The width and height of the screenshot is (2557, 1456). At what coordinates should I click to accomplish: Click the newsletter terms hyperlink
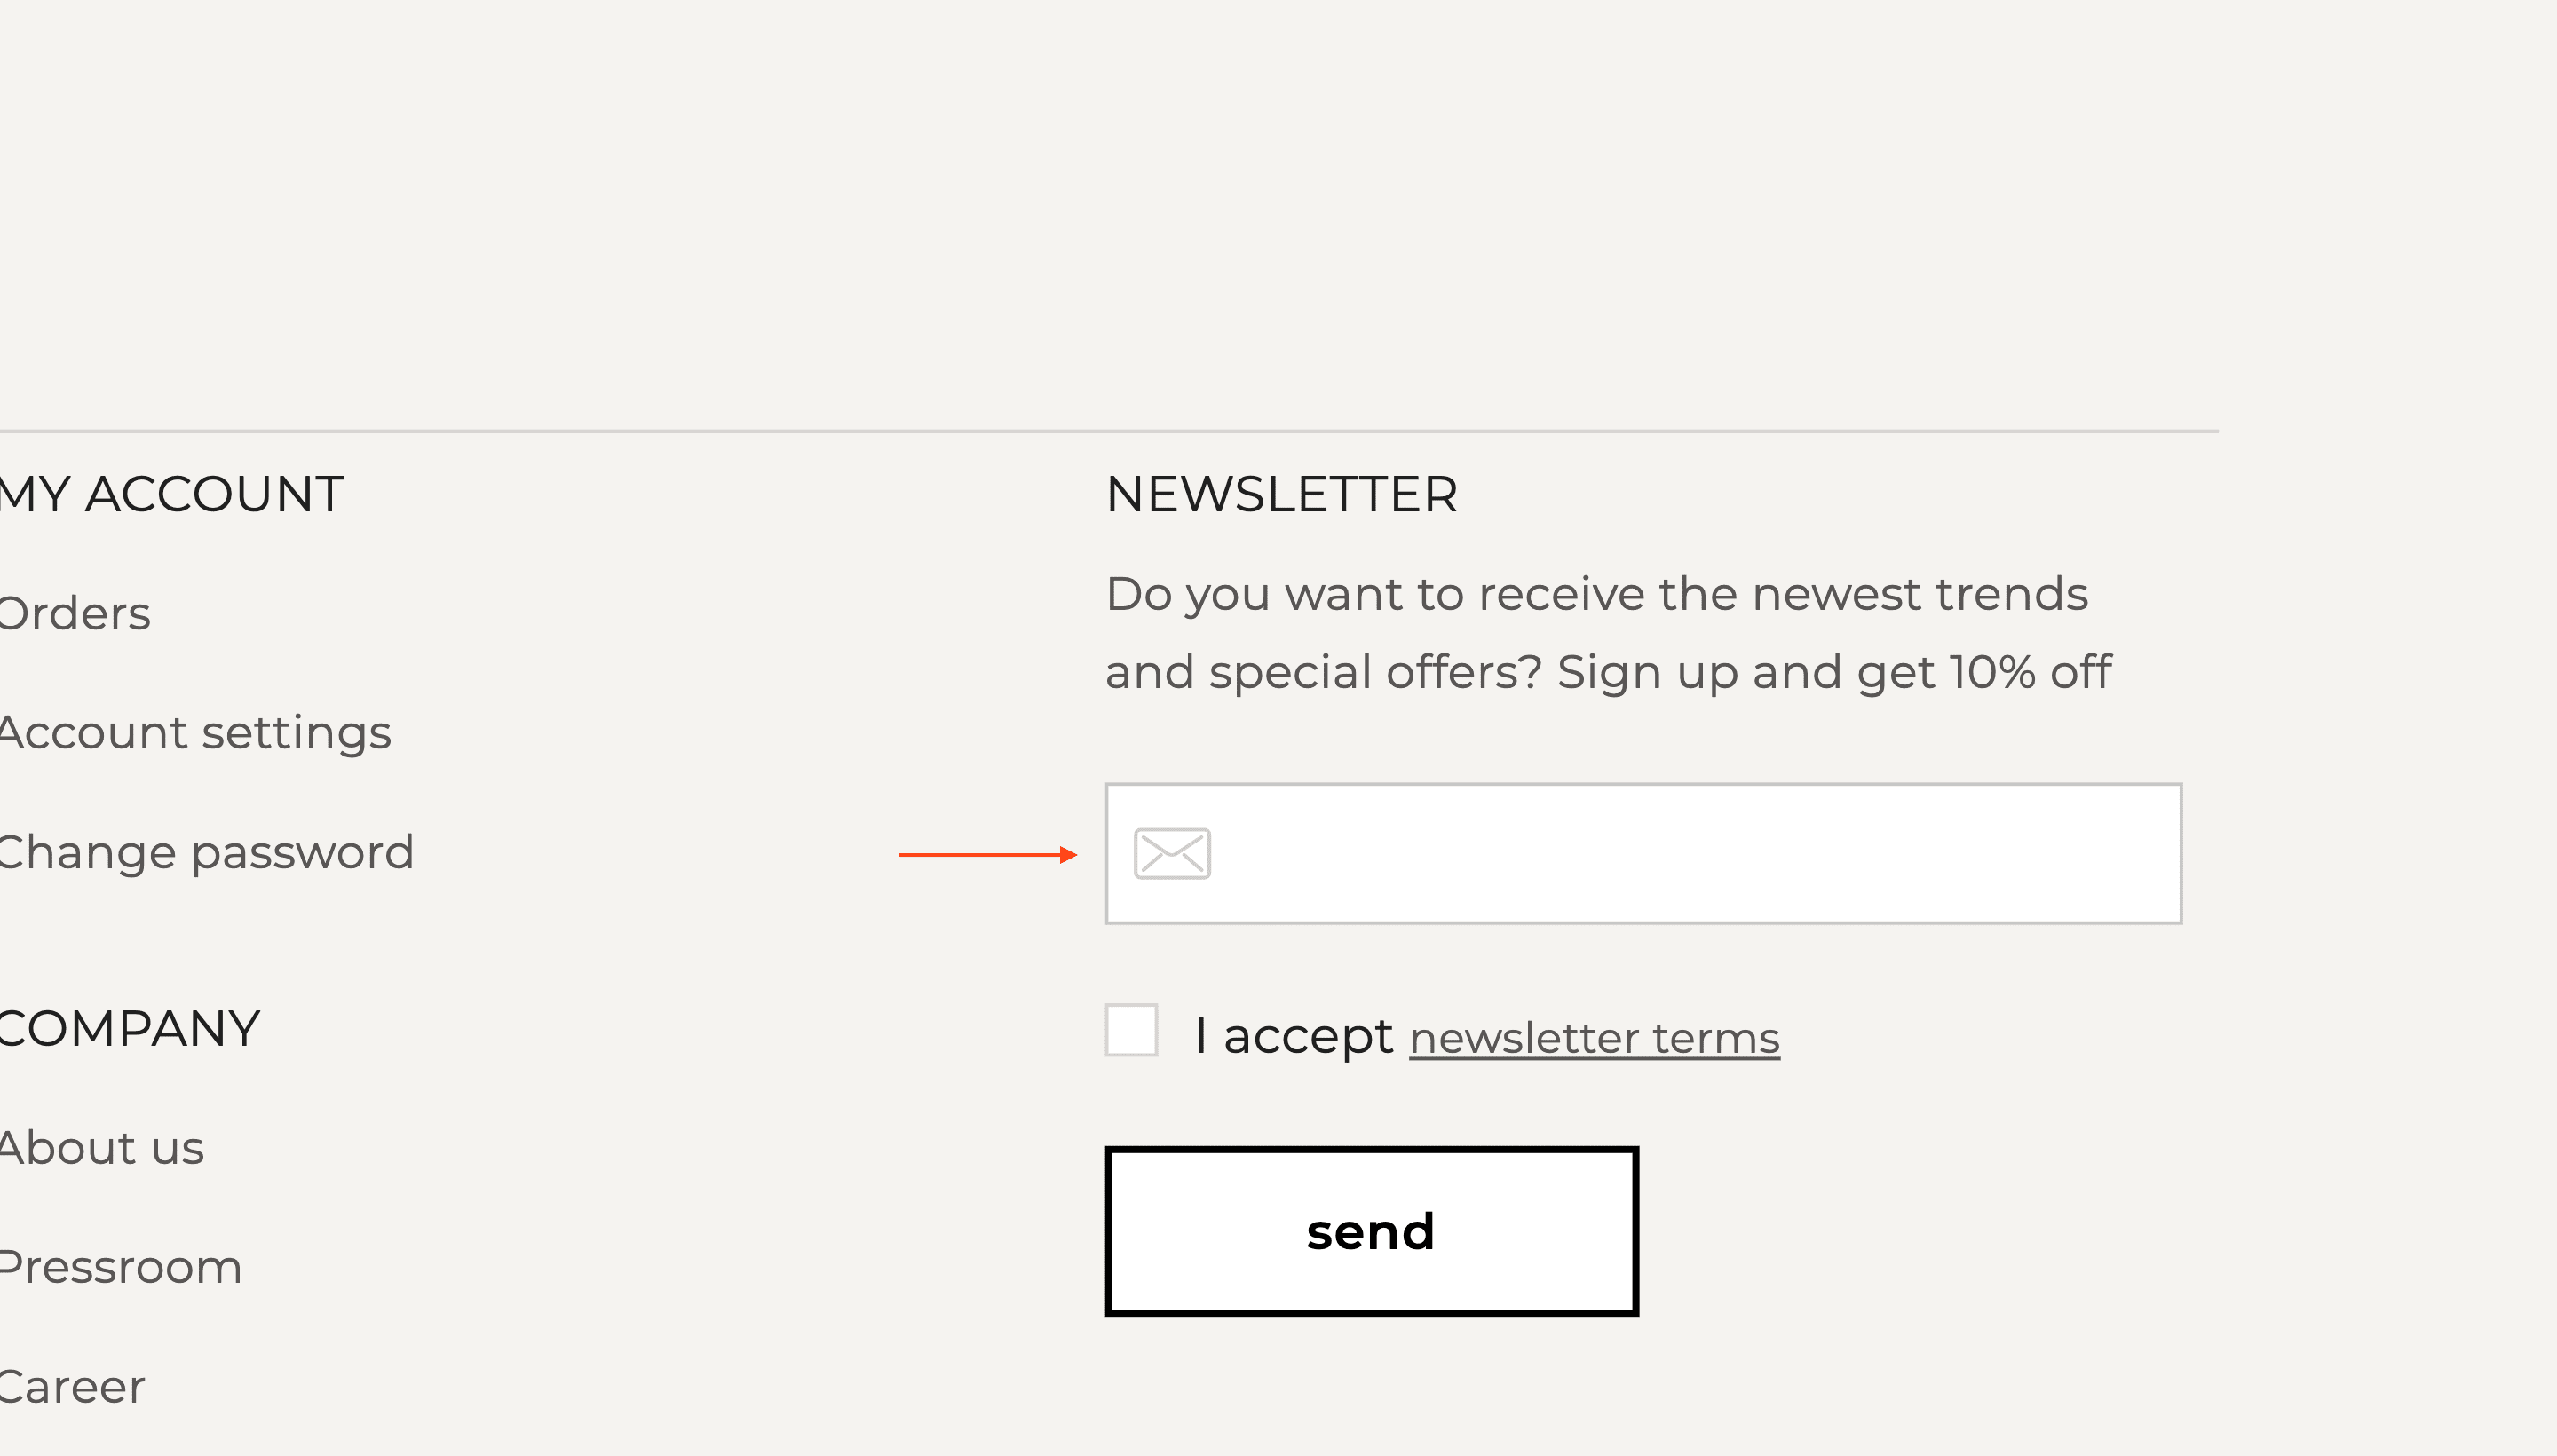(x=1595, y=1038)
